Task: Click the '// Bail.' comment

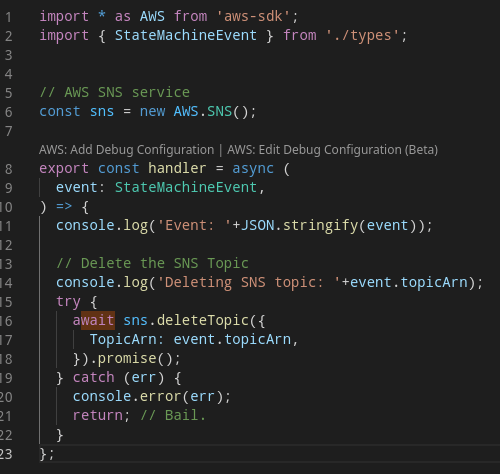Action: [173, 416]
